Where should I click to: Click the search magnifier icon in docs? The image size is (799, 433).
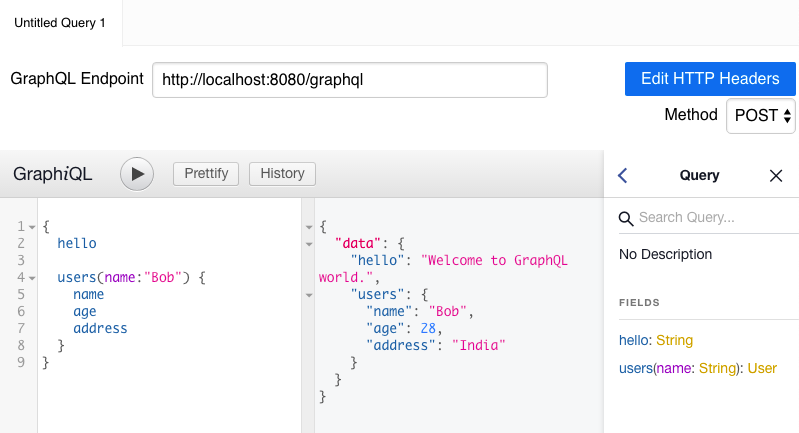coord(626,219)
